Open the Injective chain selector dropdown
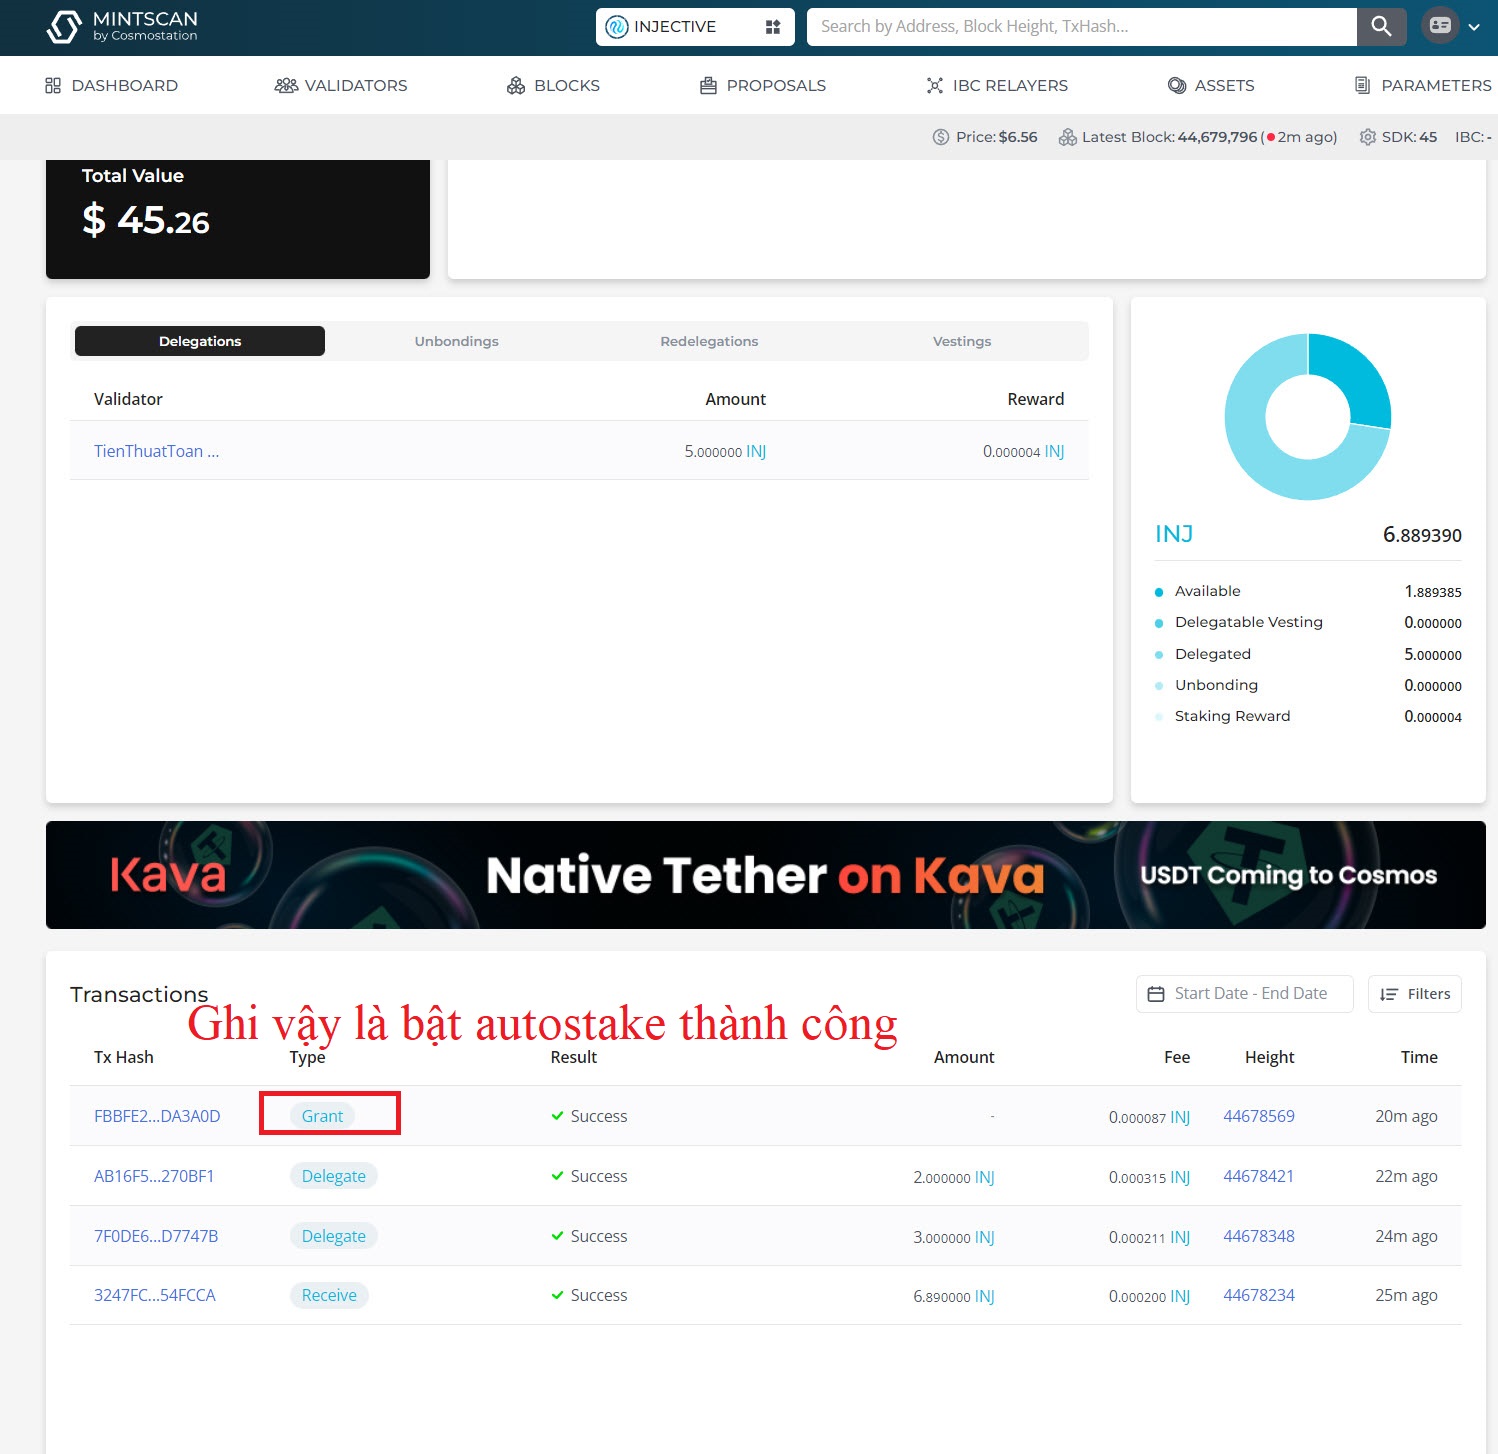 pos(694,27)
